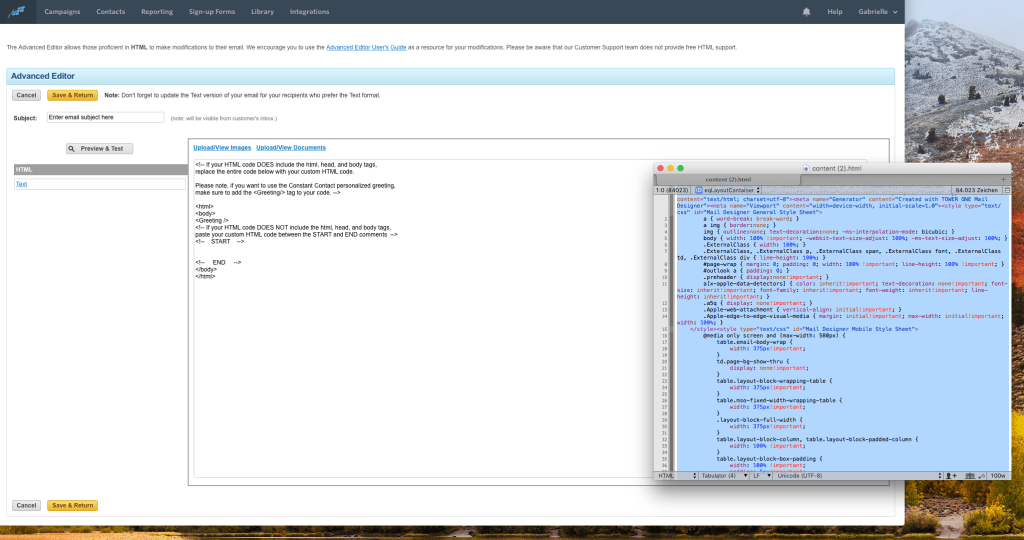The height and width of the screenshot is (540, 1024).
Task: Click the 84.023 Zeichen character count
Action: click(x=977, y=190)
